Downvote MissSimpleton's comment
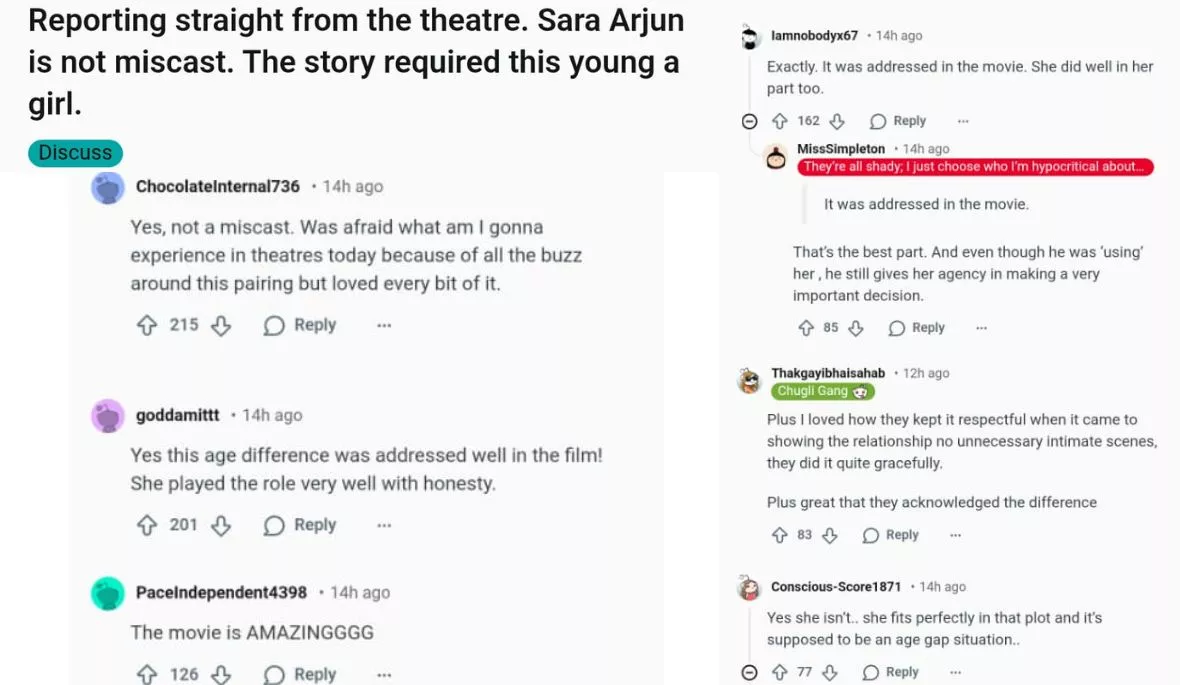1200x685 pixels. point(856,328)
